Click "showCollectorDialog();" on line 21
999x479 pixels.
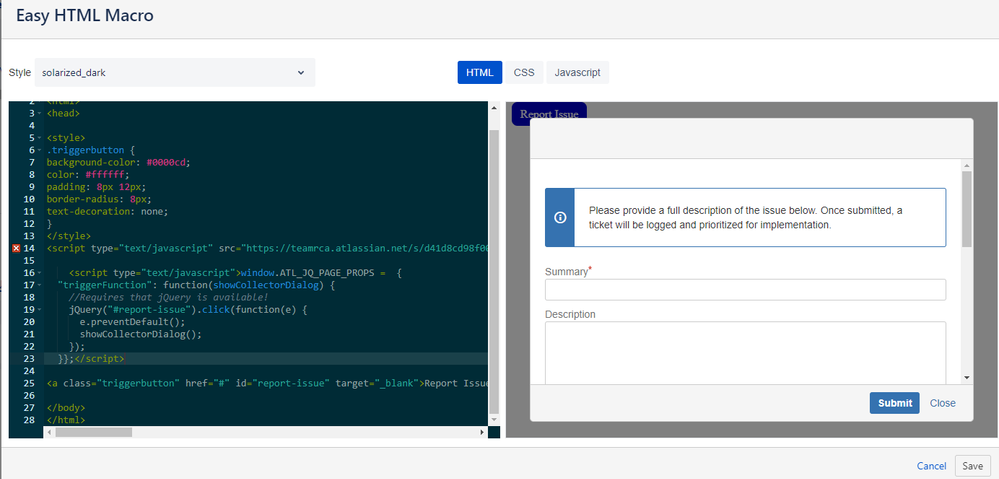click(140, 334)
